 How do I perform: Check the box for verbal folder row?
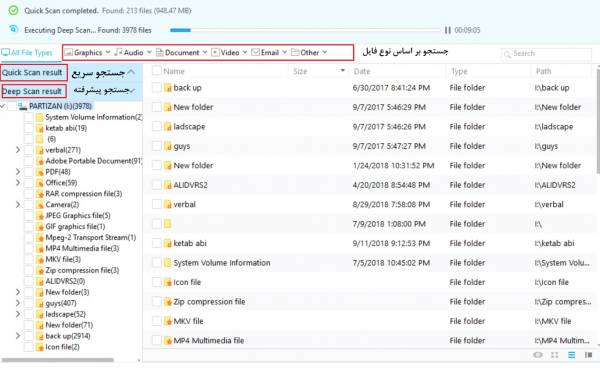(x=157, y=204)
